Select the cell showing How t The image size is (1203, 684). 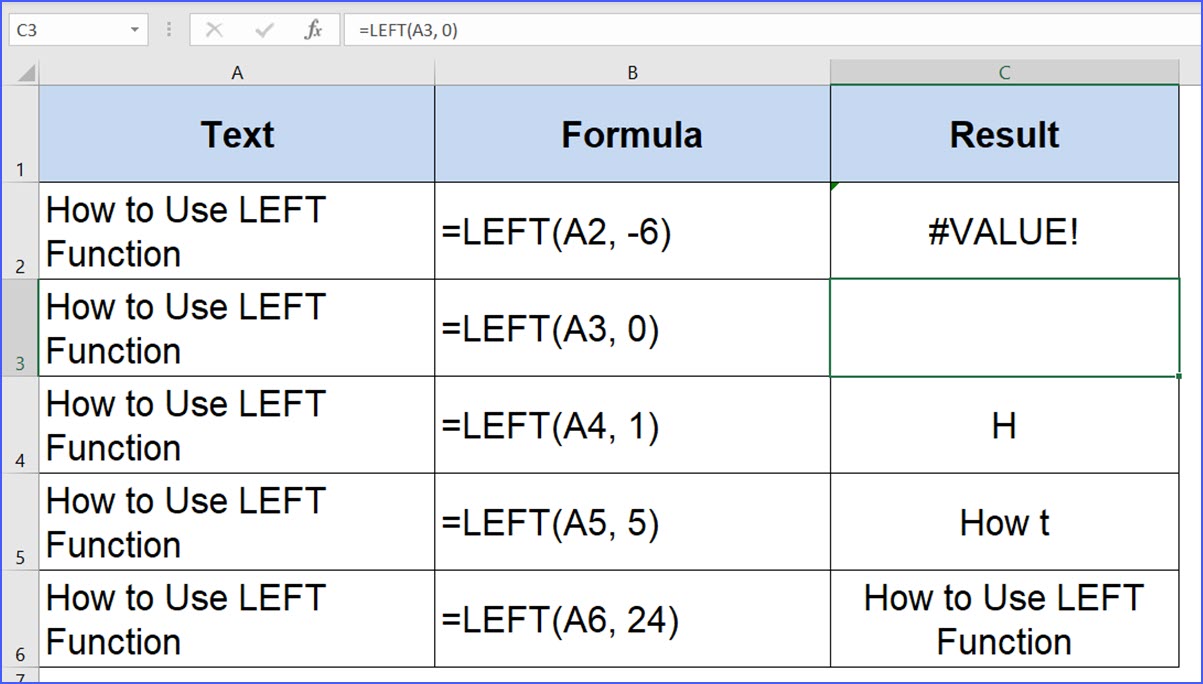tap(1003, 522)
